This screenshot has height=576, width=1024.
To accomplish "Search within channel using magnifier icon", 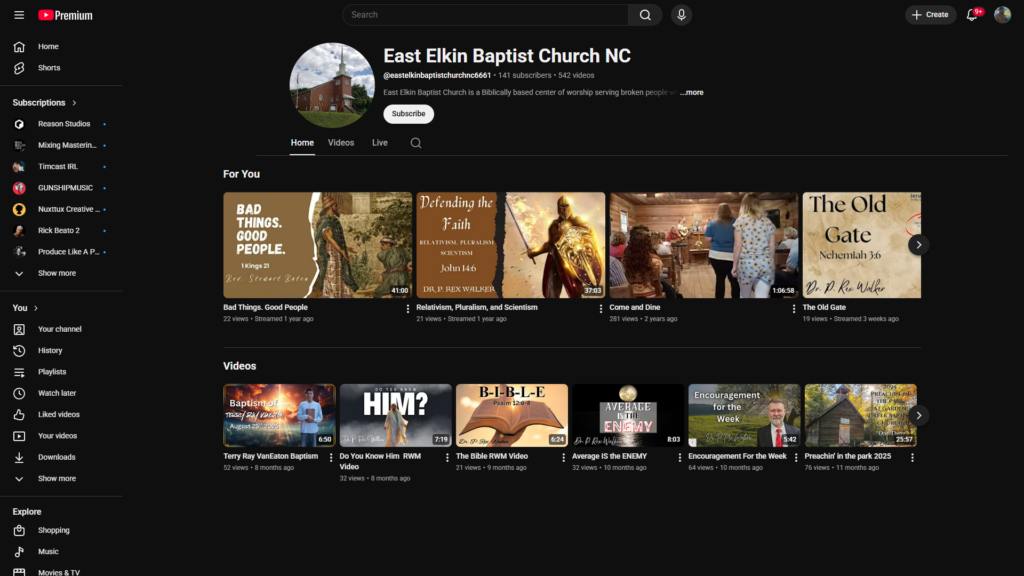I will coord(415,143).
